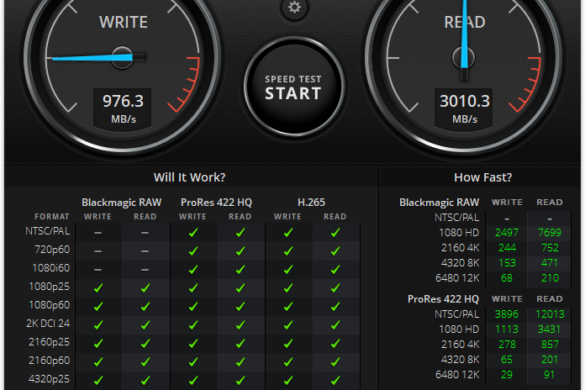Image resolution: width=585 pixels, height=390 pixels.
Task: Select the 'How Fast?' panel heading
Action: (483, 177)
